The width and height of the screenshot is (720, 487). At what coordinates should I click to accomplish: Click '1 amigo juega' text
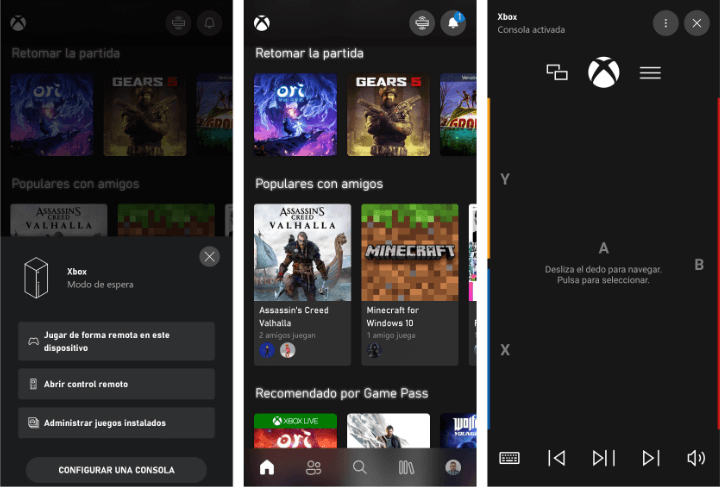[x=391, y=335]
